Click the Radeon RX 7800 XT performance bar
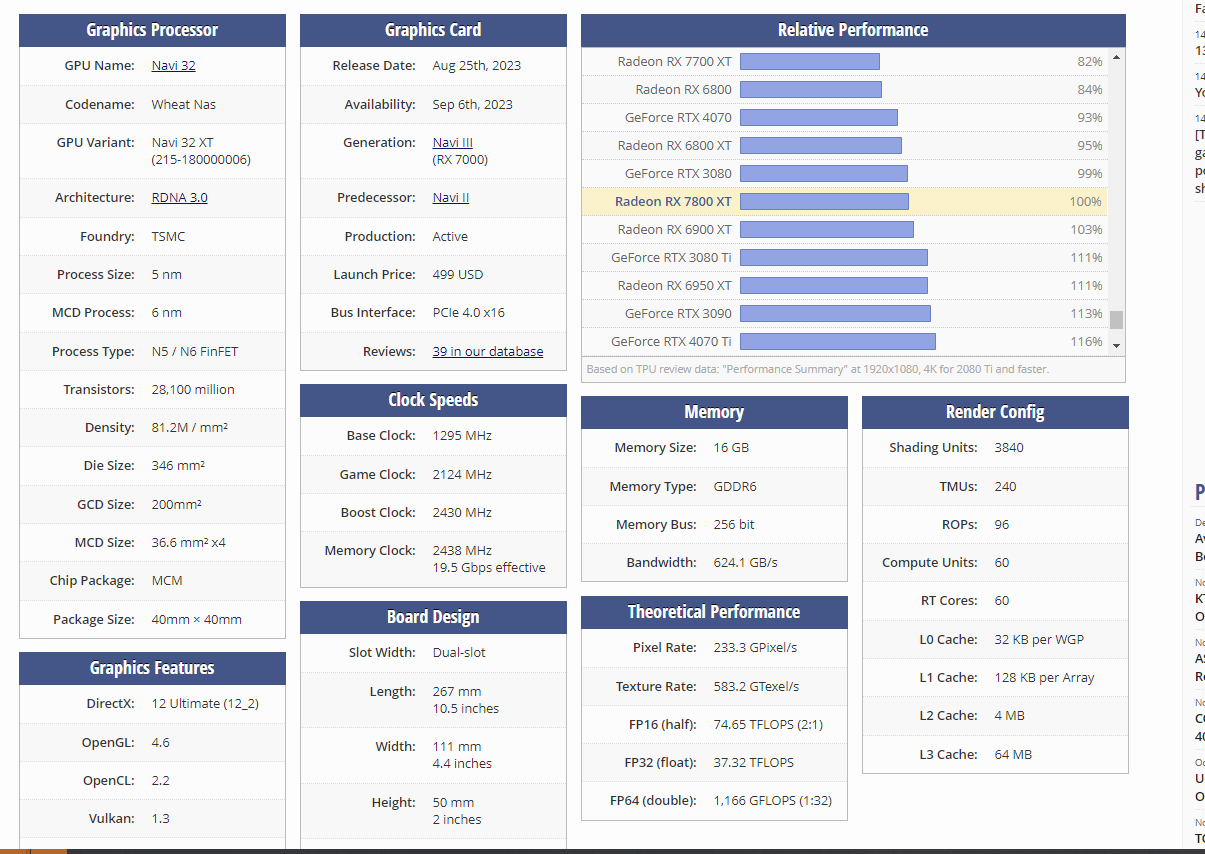The image size is (1205, 854). [x=825, y=202]
